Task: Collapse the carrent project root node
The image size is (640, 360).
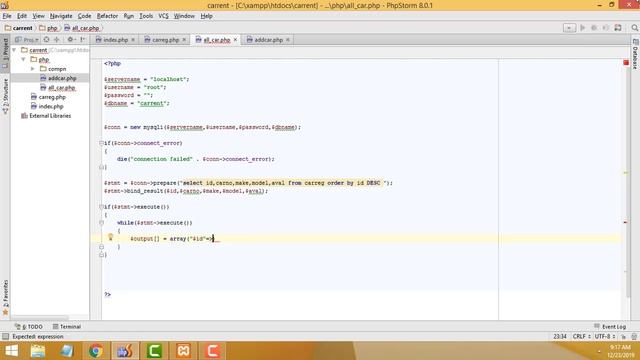Action: tap(14, 50)
